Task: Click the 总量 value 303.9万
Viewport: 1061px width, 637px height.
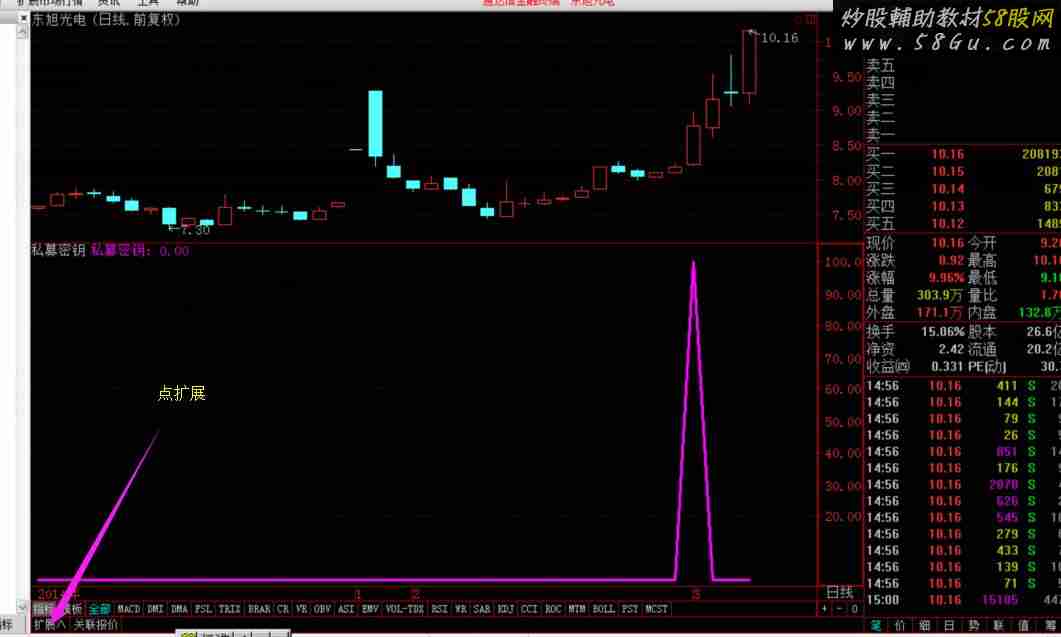Action: 939,296
